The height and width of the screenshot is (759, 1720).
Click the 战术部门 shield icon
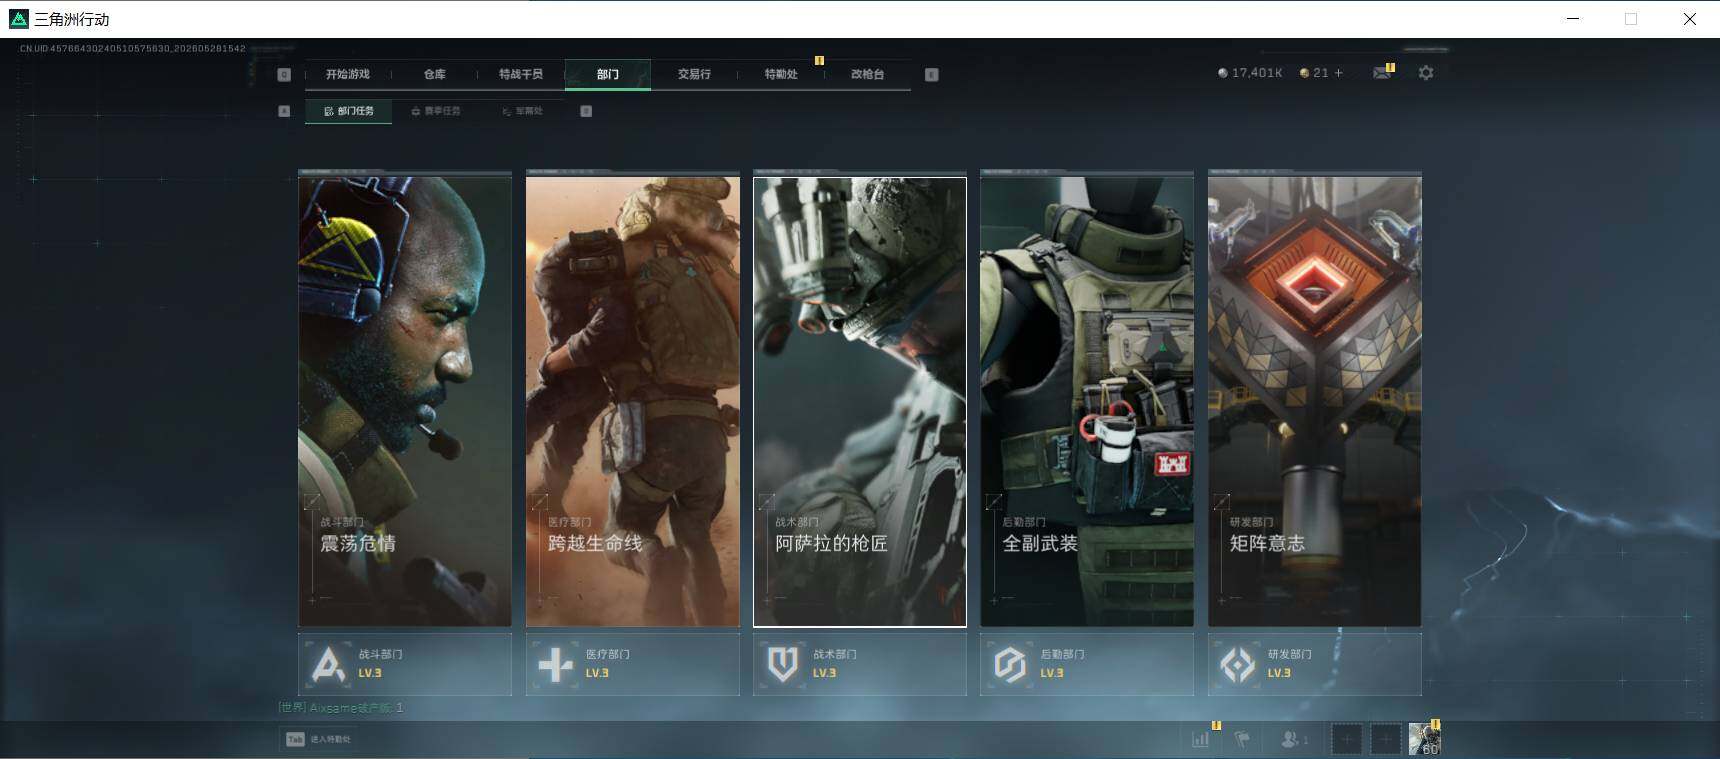[x=783, y=664]
